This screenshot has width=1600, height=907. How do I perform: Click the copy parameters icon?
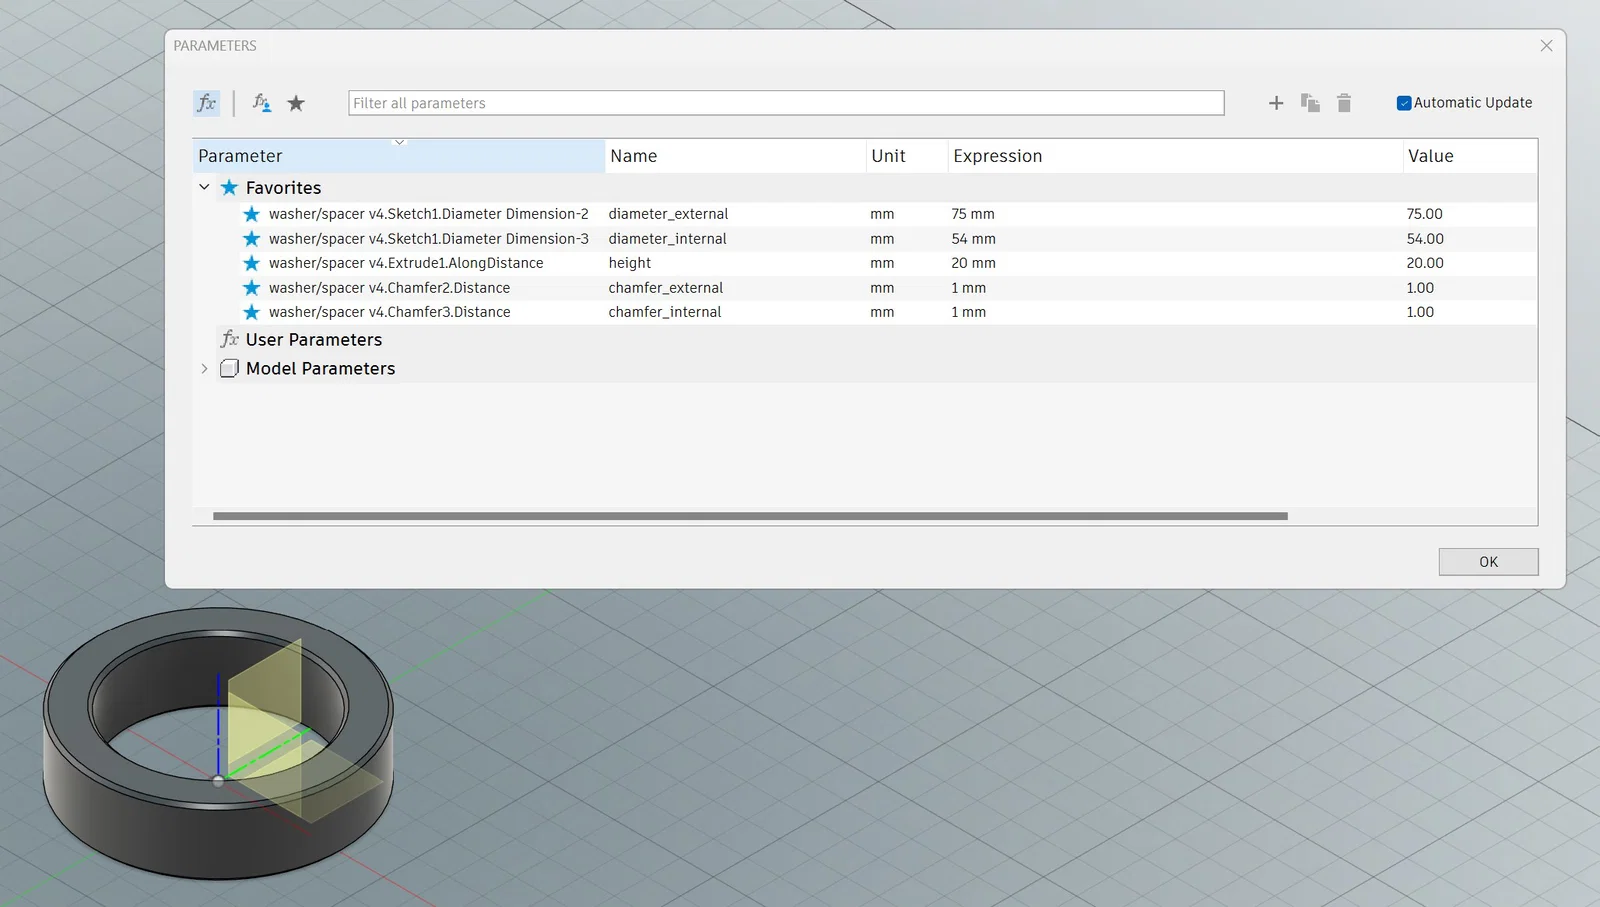1310,103
